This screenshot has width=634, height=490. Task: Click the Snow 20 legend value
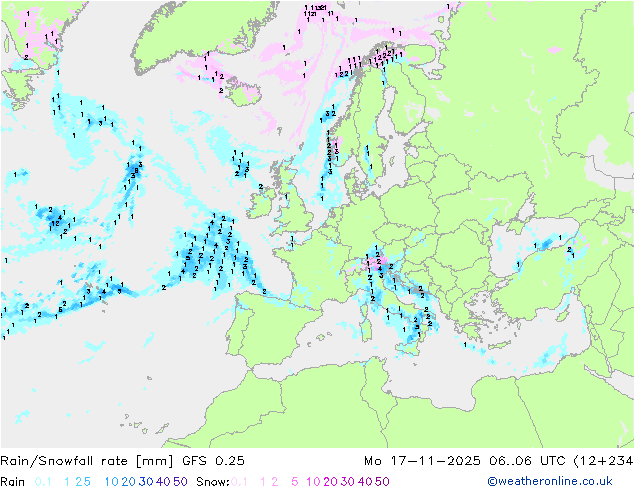click(x=330, y=482)
